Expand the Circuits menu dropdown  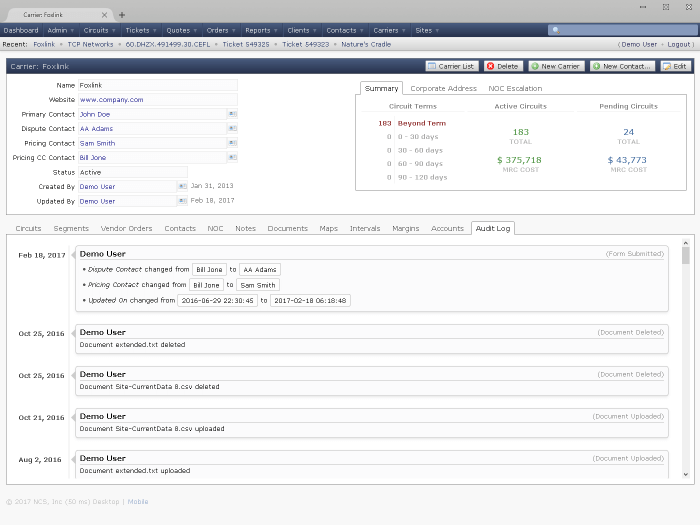(x=100, y=31)
